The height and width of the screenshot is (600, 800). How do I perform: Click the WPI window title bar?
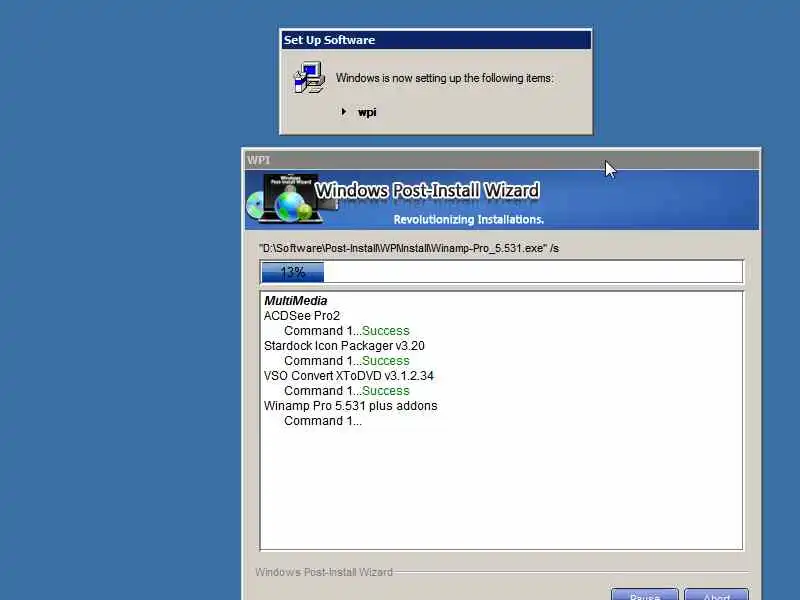pos(502,160)
